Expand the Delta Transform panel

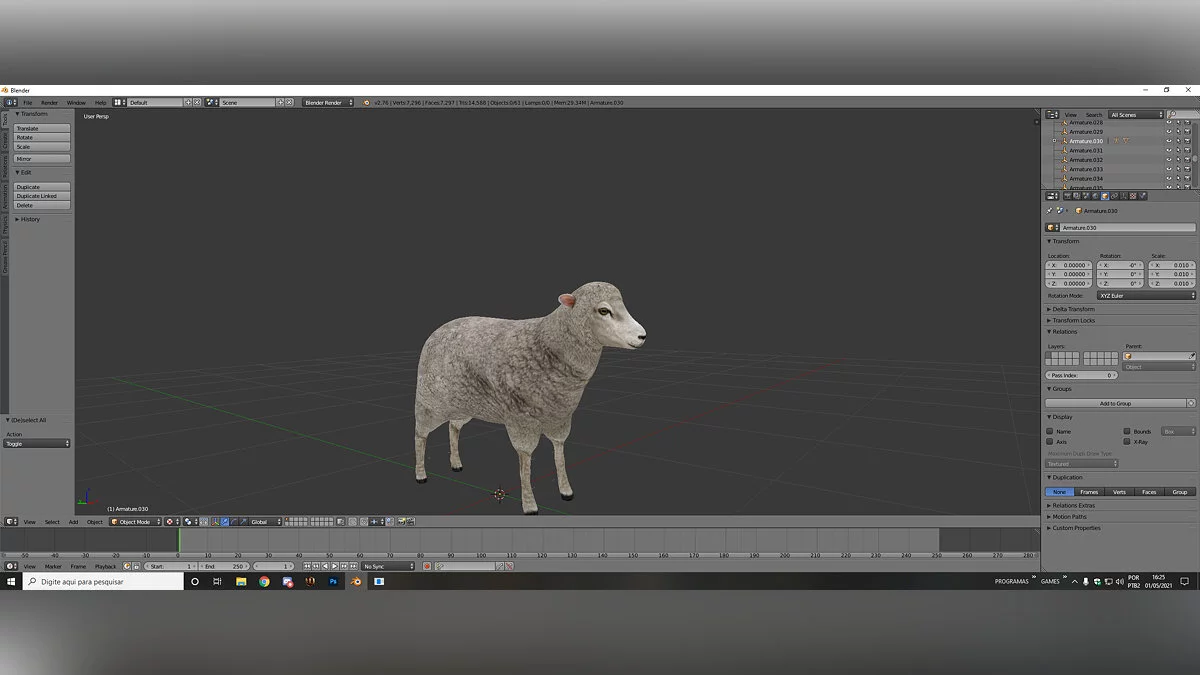click(1073, 309)
